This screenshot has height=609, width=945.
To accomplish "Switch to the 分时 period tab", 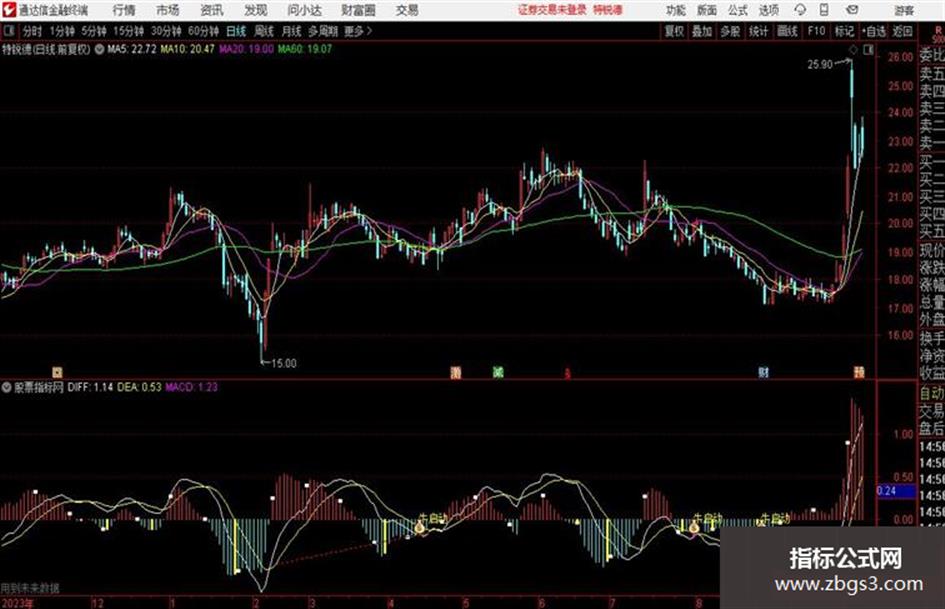I will (33, 31).
